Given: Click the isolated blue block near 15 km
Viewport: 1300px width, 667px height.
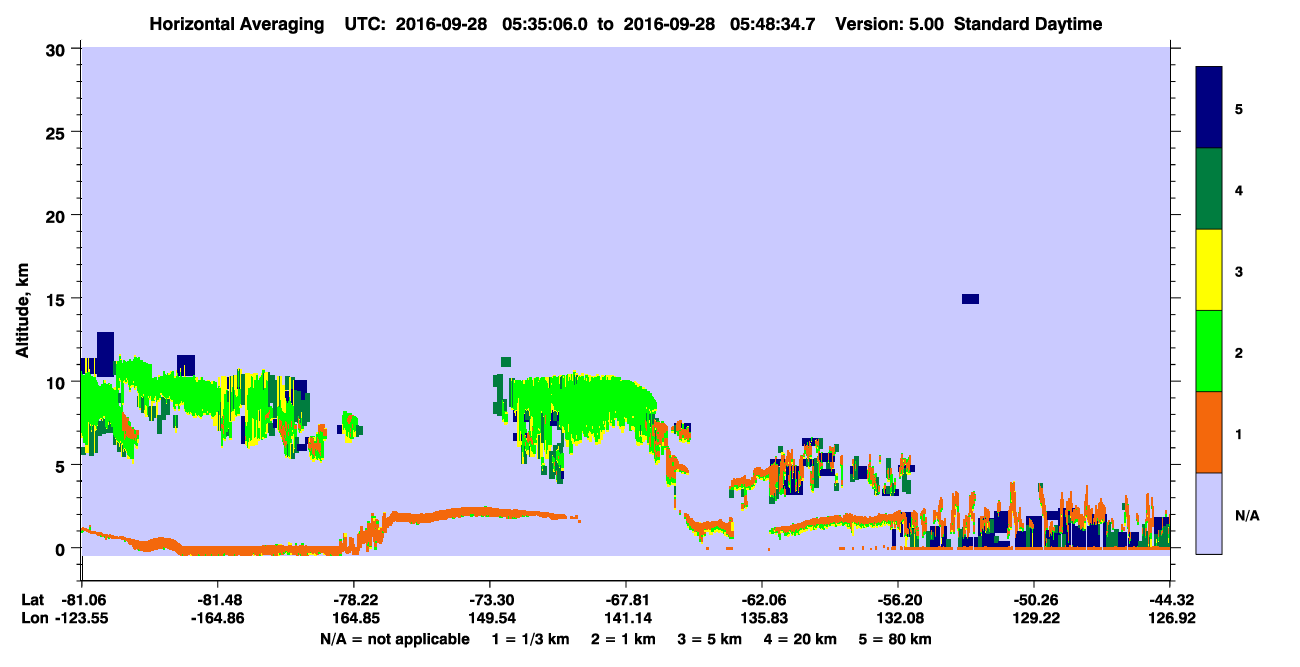Looking at the screenshot, I should [970, 299].
